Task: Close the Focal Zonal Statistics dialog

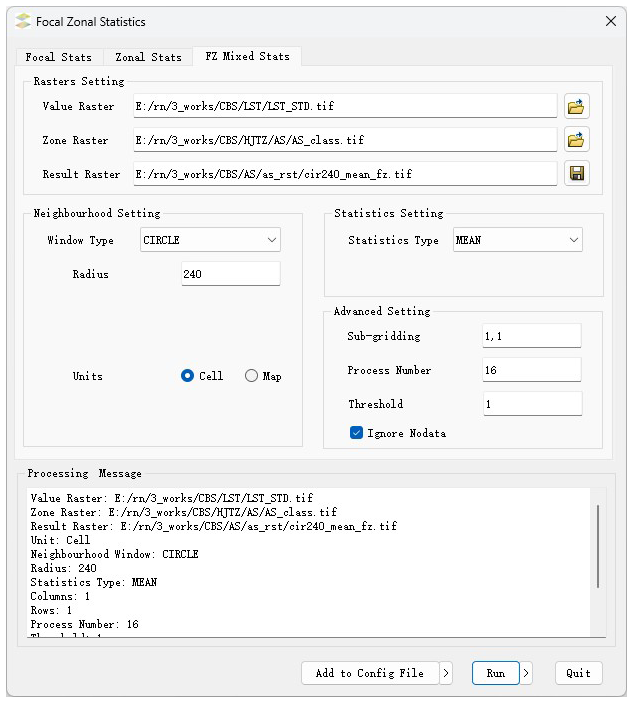Action: 610,21
